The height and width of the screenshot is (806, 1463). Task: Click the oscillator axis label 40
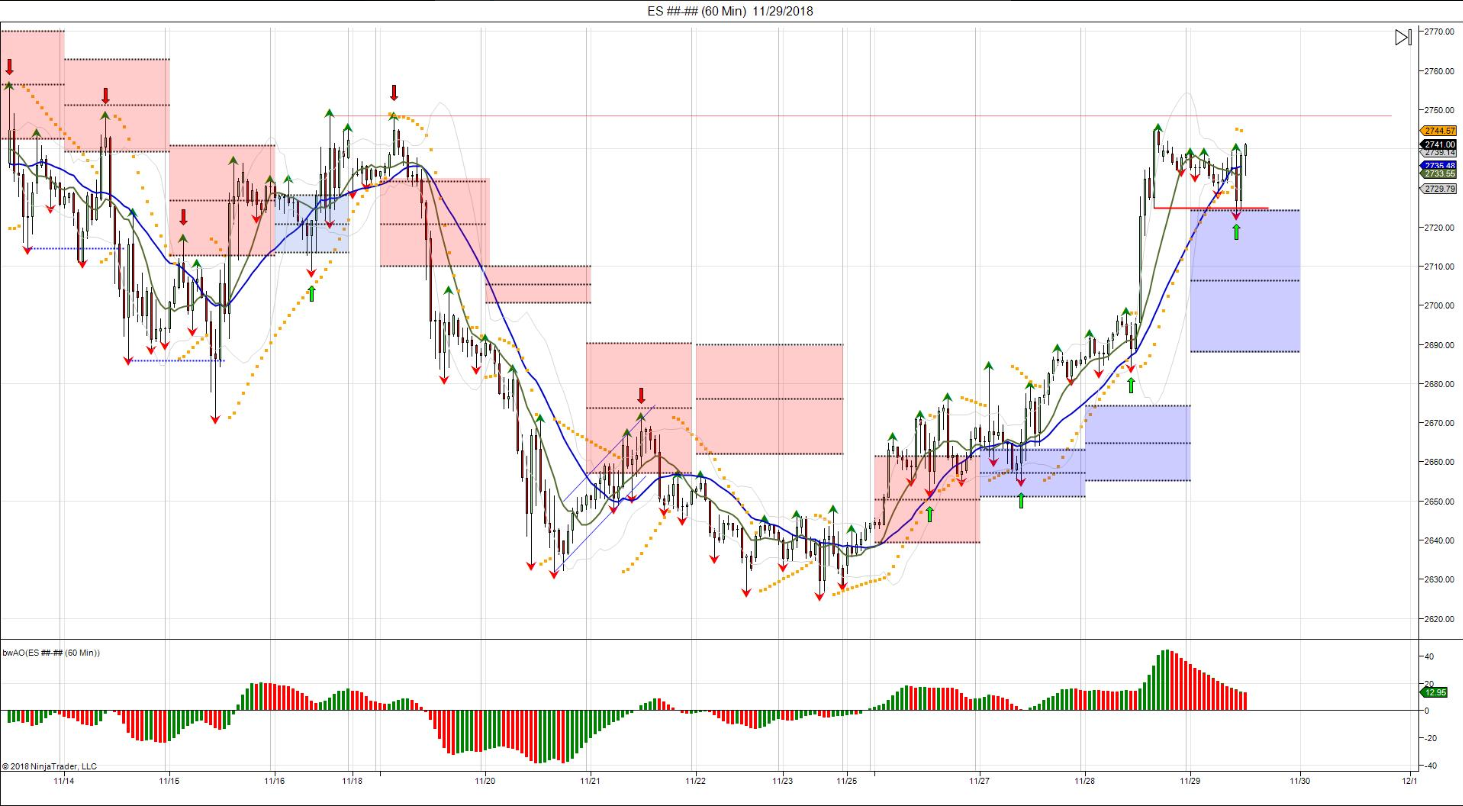click(1430, 656)
